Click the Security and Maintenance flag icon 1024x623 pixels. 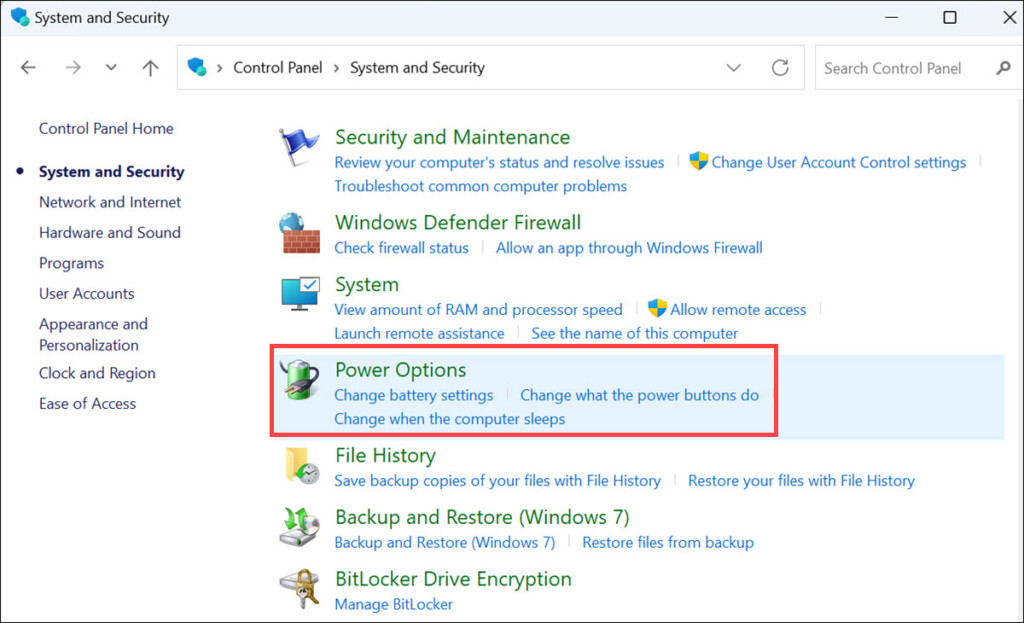(299, 149)
